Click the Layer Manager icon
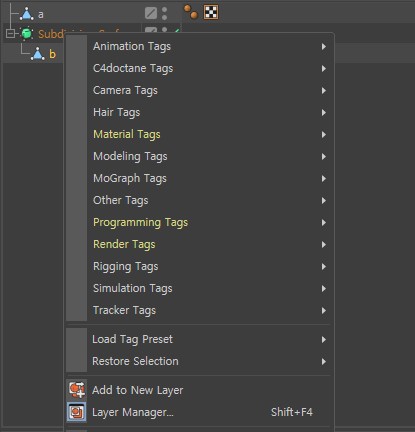The height and width of the screenshot is (432, 415). (77, 412)
